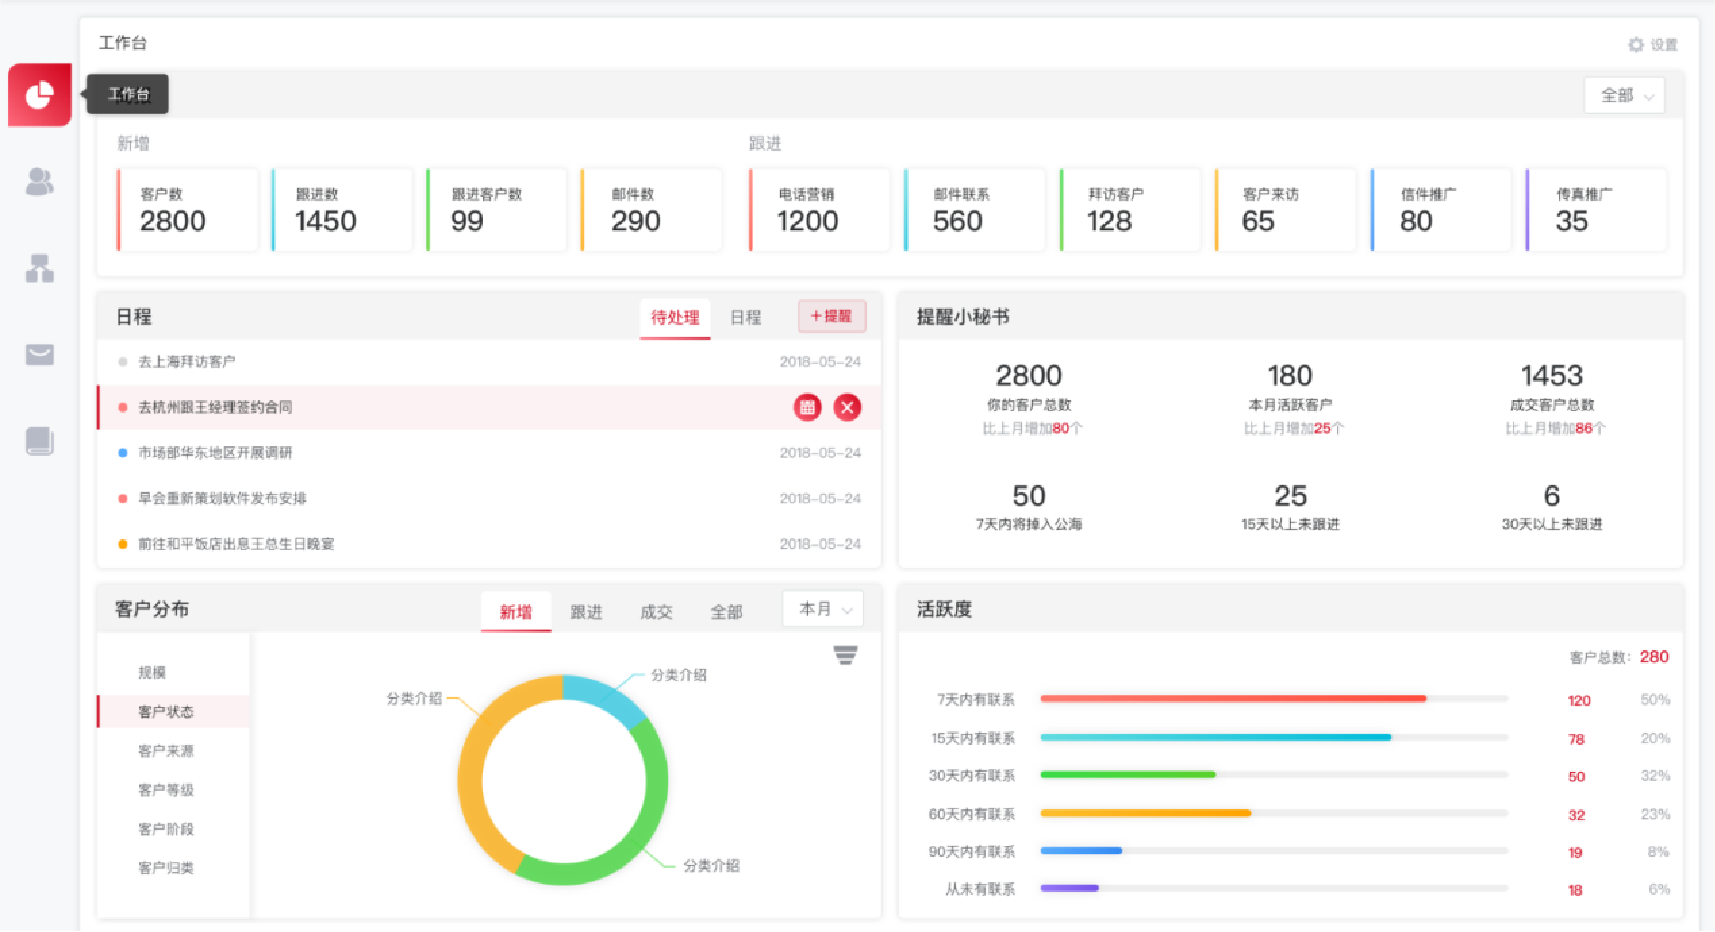The height and width of the screenshot is (932, 1715).
Task: Open the 本月 dropdown in 客户分布 panel
Action: pos(822,609)
